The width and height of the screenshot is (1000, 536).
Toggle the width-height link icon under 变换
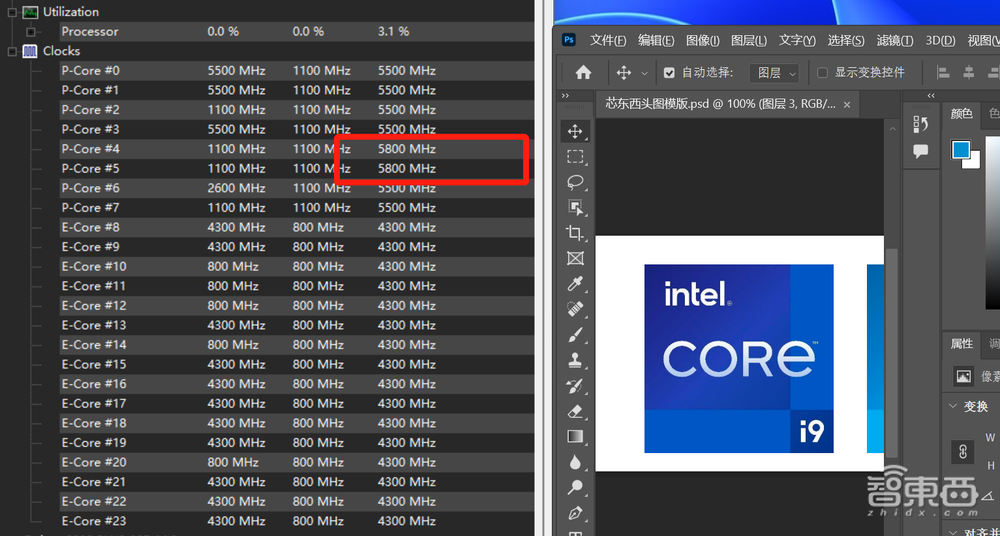[x=963, y=452]
